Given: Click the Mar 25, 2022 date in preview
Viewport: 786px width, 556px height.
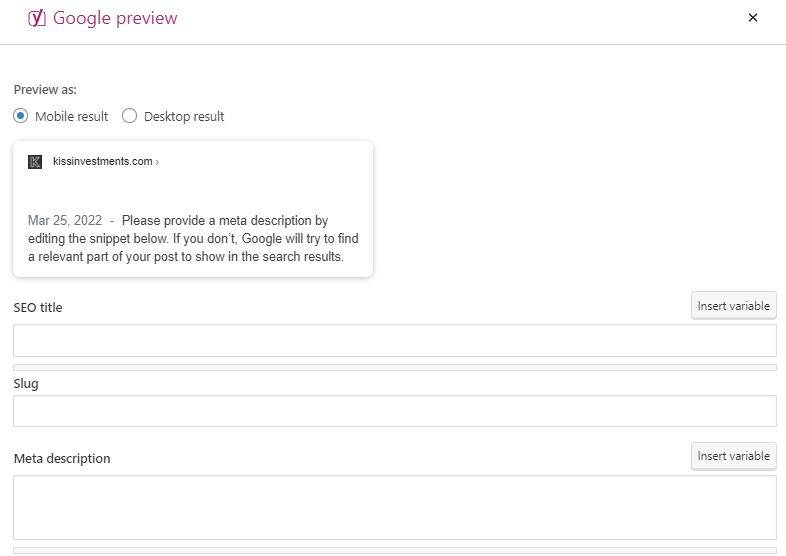Looking at the screenshot, I should tap(65, 221).
